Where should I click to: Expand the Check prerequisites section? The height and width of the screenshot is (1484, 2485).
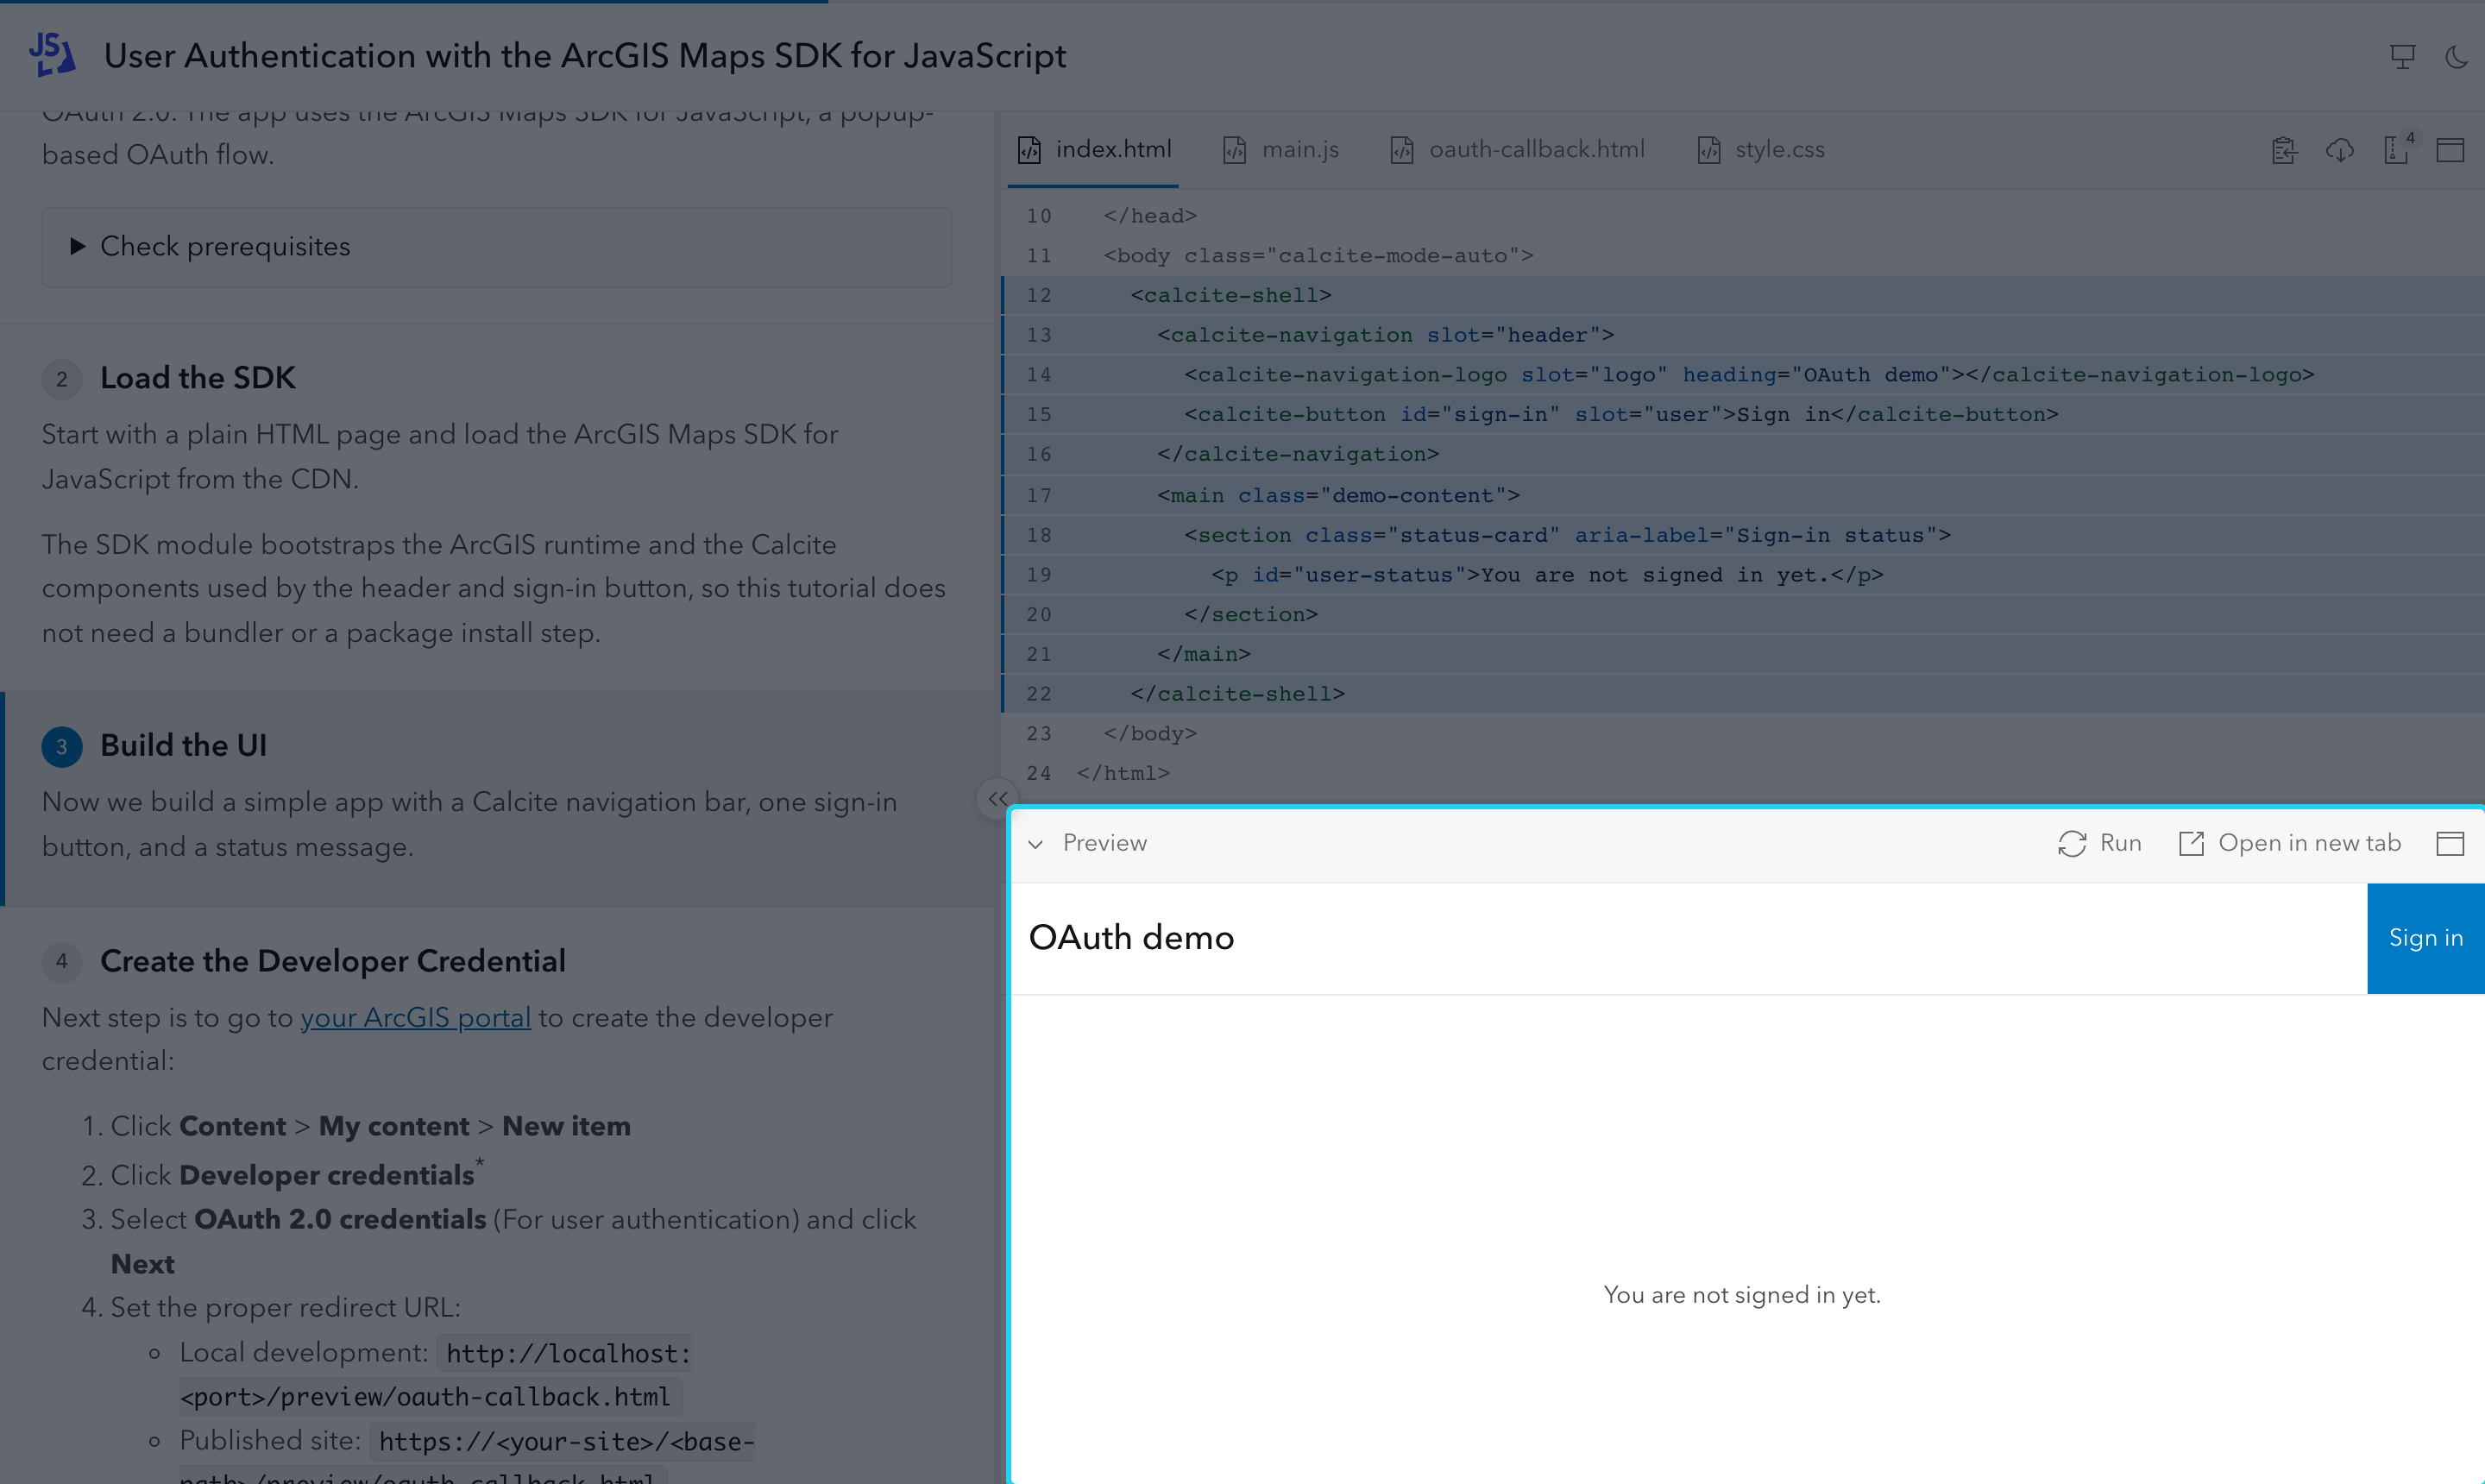pyautogui.click(x=496, y=247)
